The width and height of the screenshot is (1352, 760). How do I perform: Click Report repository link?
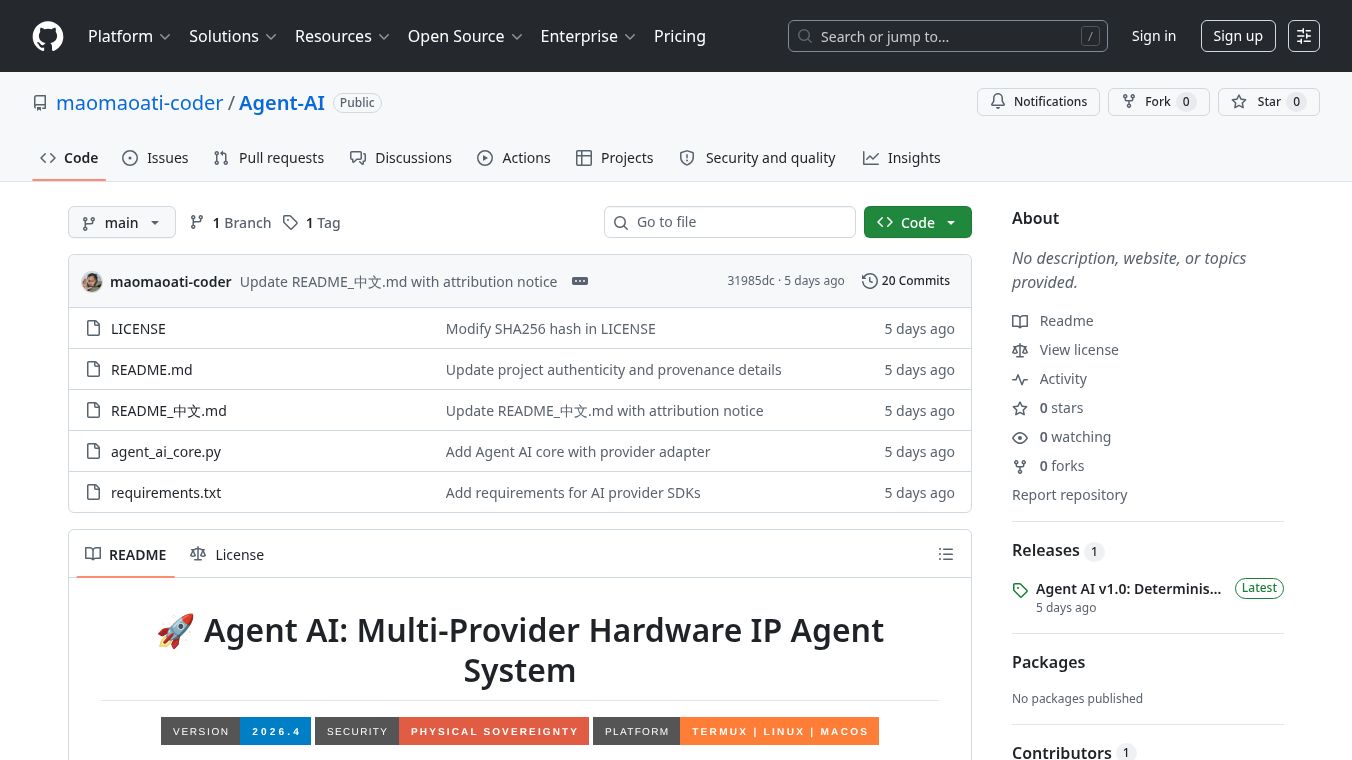pos(1069,495)
